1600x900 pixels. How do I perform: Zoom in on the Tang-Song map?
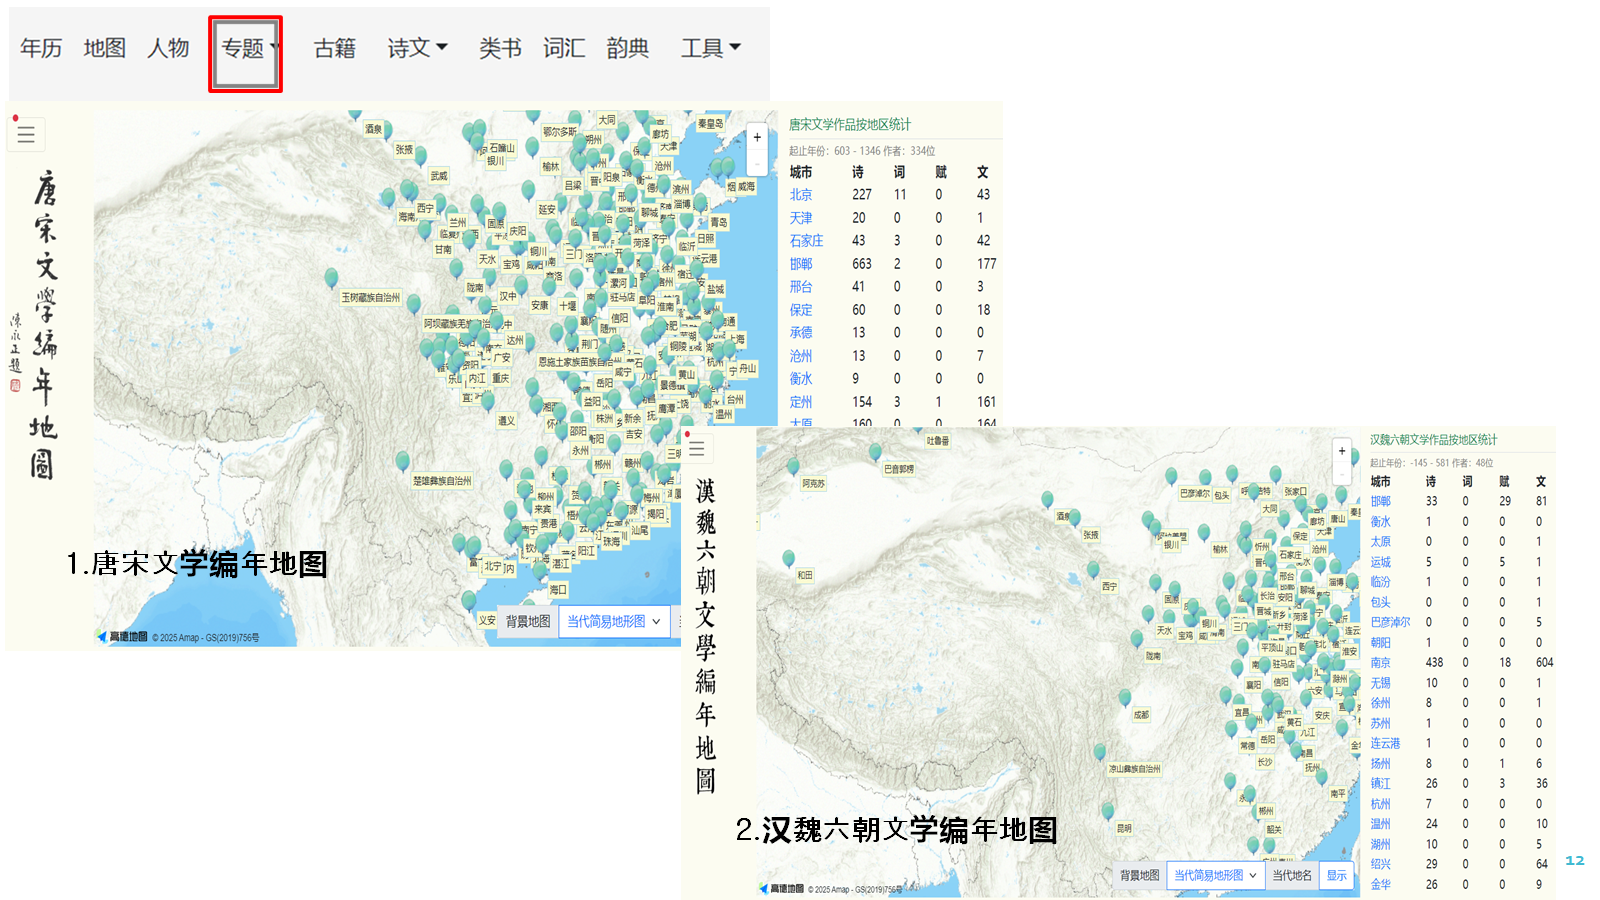point(757,138)
